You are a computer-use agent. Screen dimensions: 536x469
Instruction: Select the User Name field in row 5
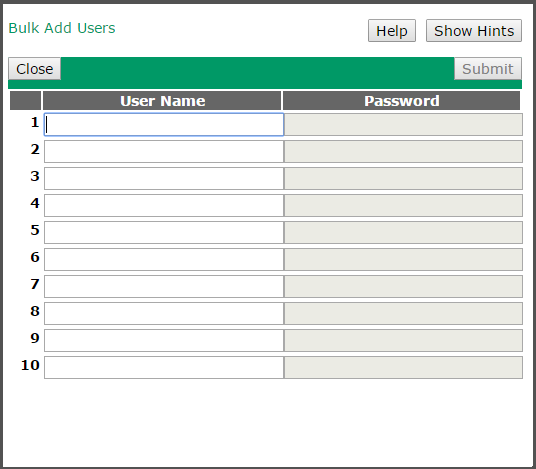164,232
